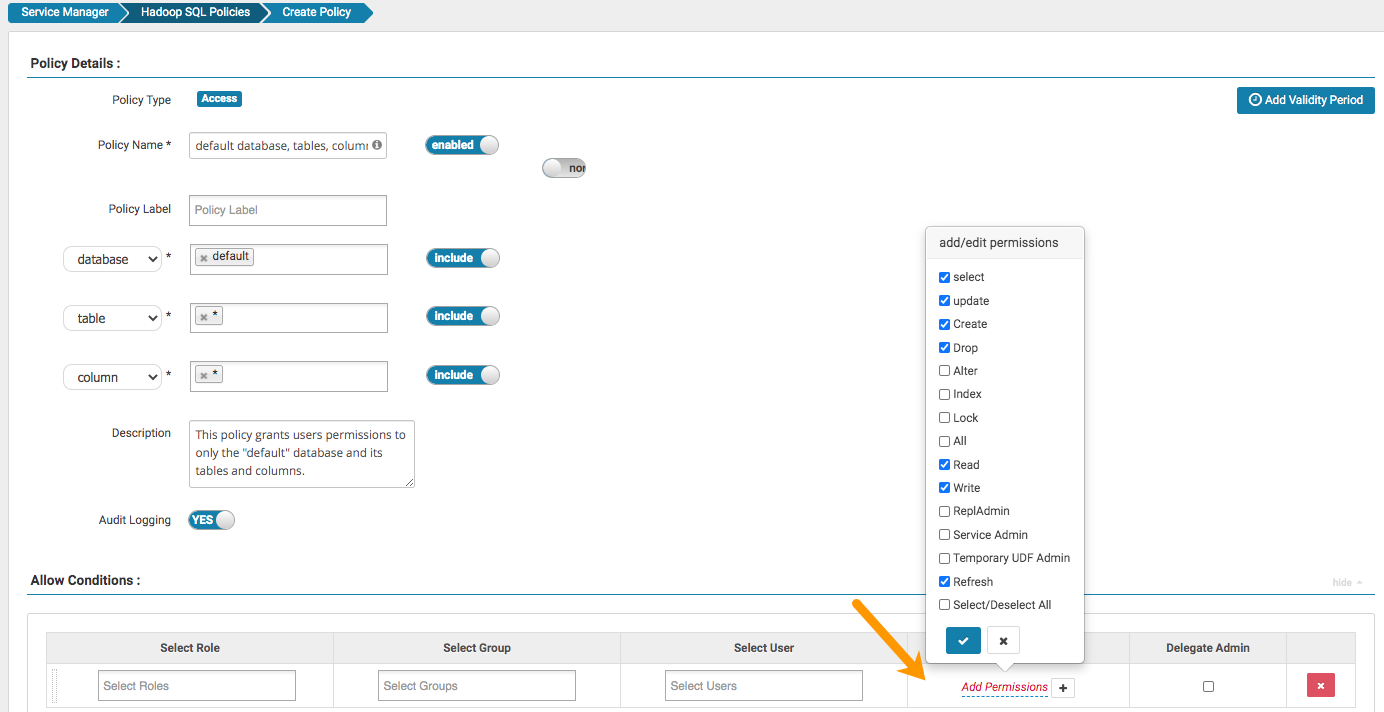Viewport: 1384px width, 712px height.
Task: Remove the allow condition row with red x
Action: point(1320,686)
